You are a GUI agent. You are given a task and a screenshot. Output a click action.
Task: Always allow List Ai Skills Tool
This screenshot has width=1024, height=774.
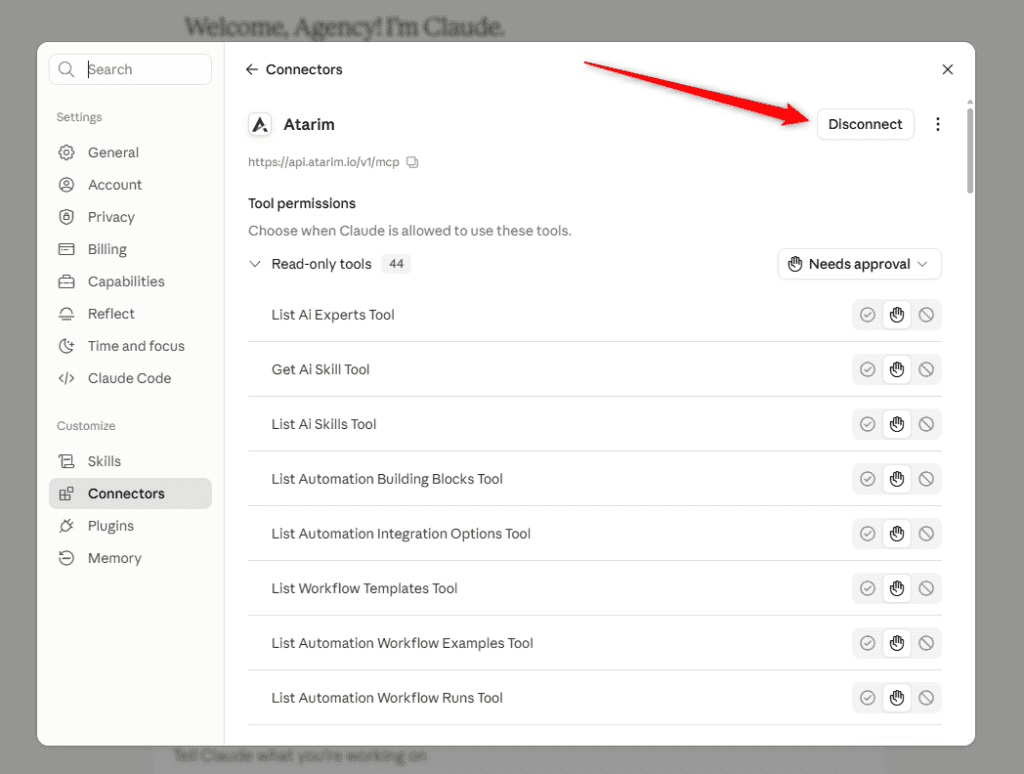pos(867,425)
